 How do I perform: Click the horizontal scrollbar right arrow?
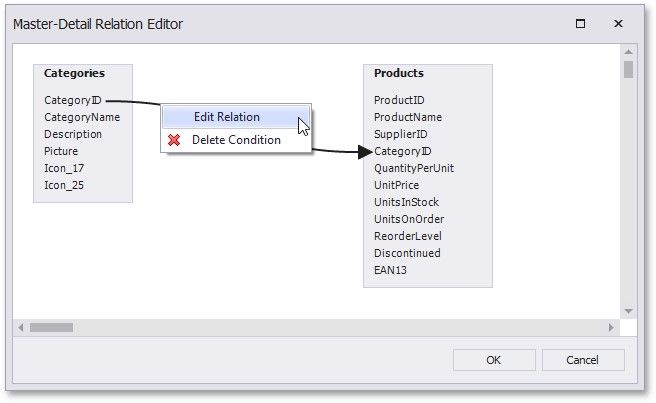612,327
